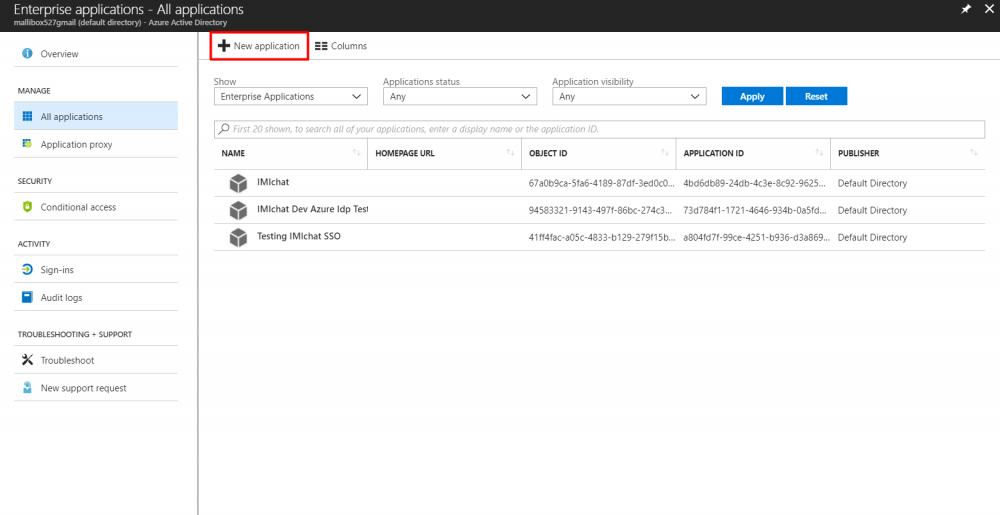
Task: Open Conditional access menu item
Action: (96, 207)
